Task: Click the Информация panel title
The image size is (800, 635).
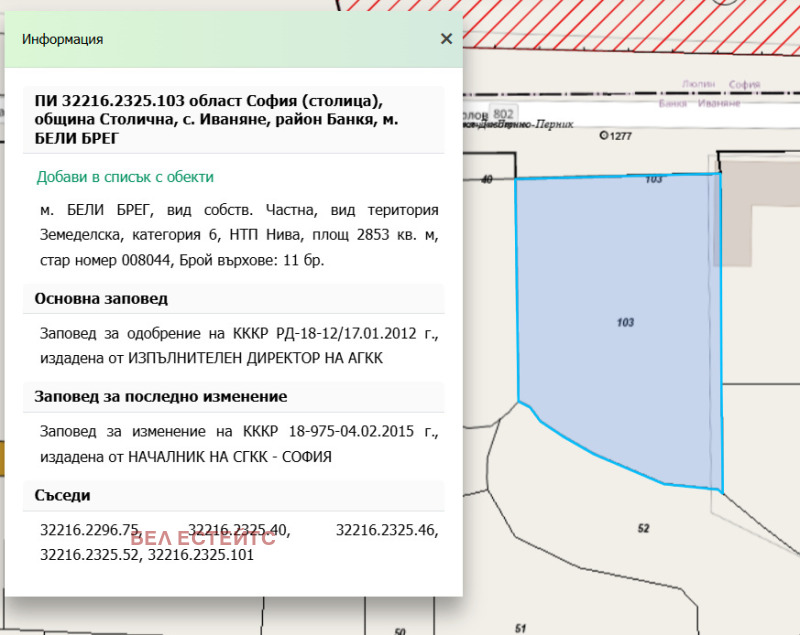Action: pos(61,39)
